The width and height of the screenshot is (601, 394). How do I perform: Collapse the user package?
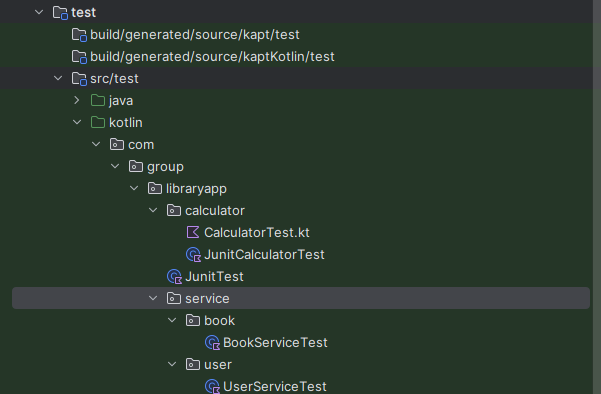point(172,364)
